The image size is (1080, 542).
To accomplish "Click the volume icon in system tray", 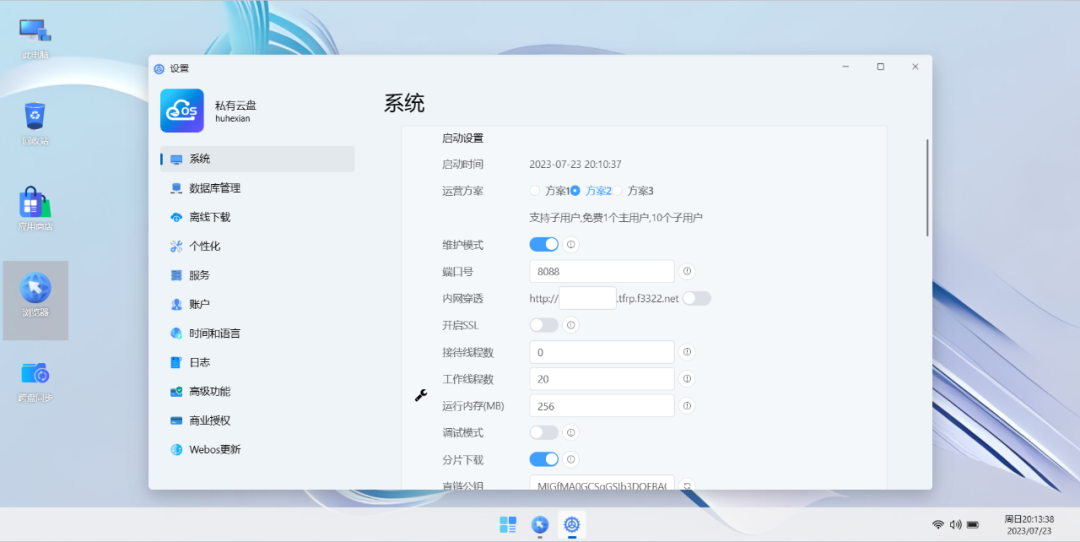I will tap(955, 524).
